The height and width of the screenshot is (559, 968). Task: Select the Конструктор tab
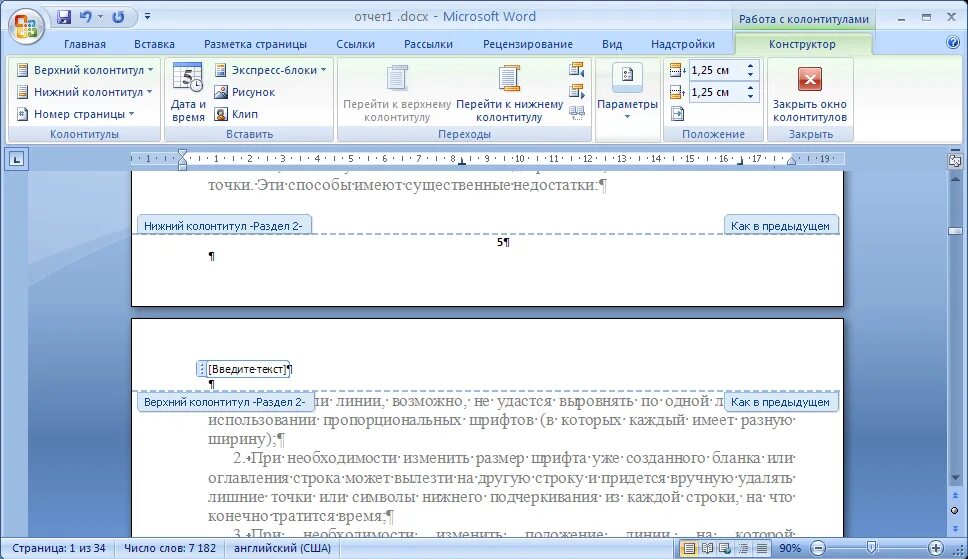click(x=802, y=44)
